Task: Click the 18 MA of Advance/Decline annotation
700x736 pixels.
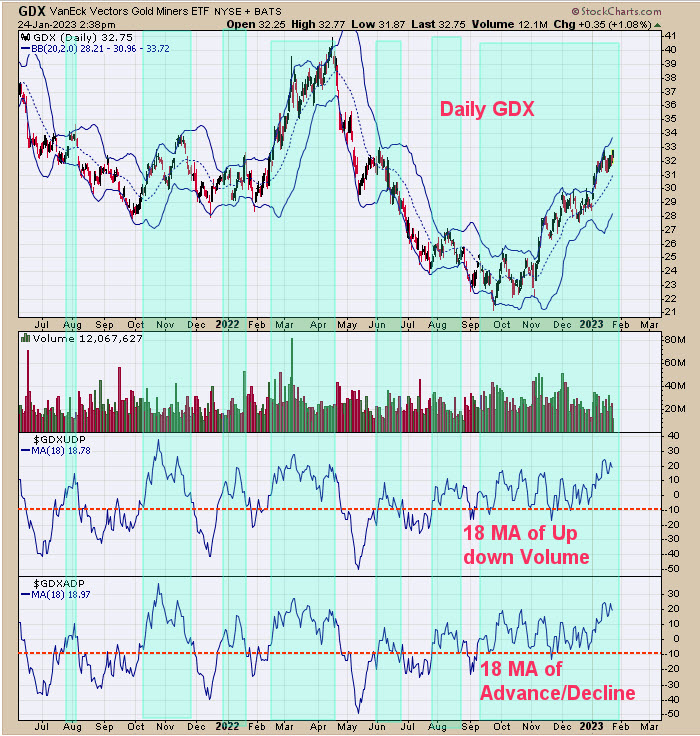Action: click(557, 681)
